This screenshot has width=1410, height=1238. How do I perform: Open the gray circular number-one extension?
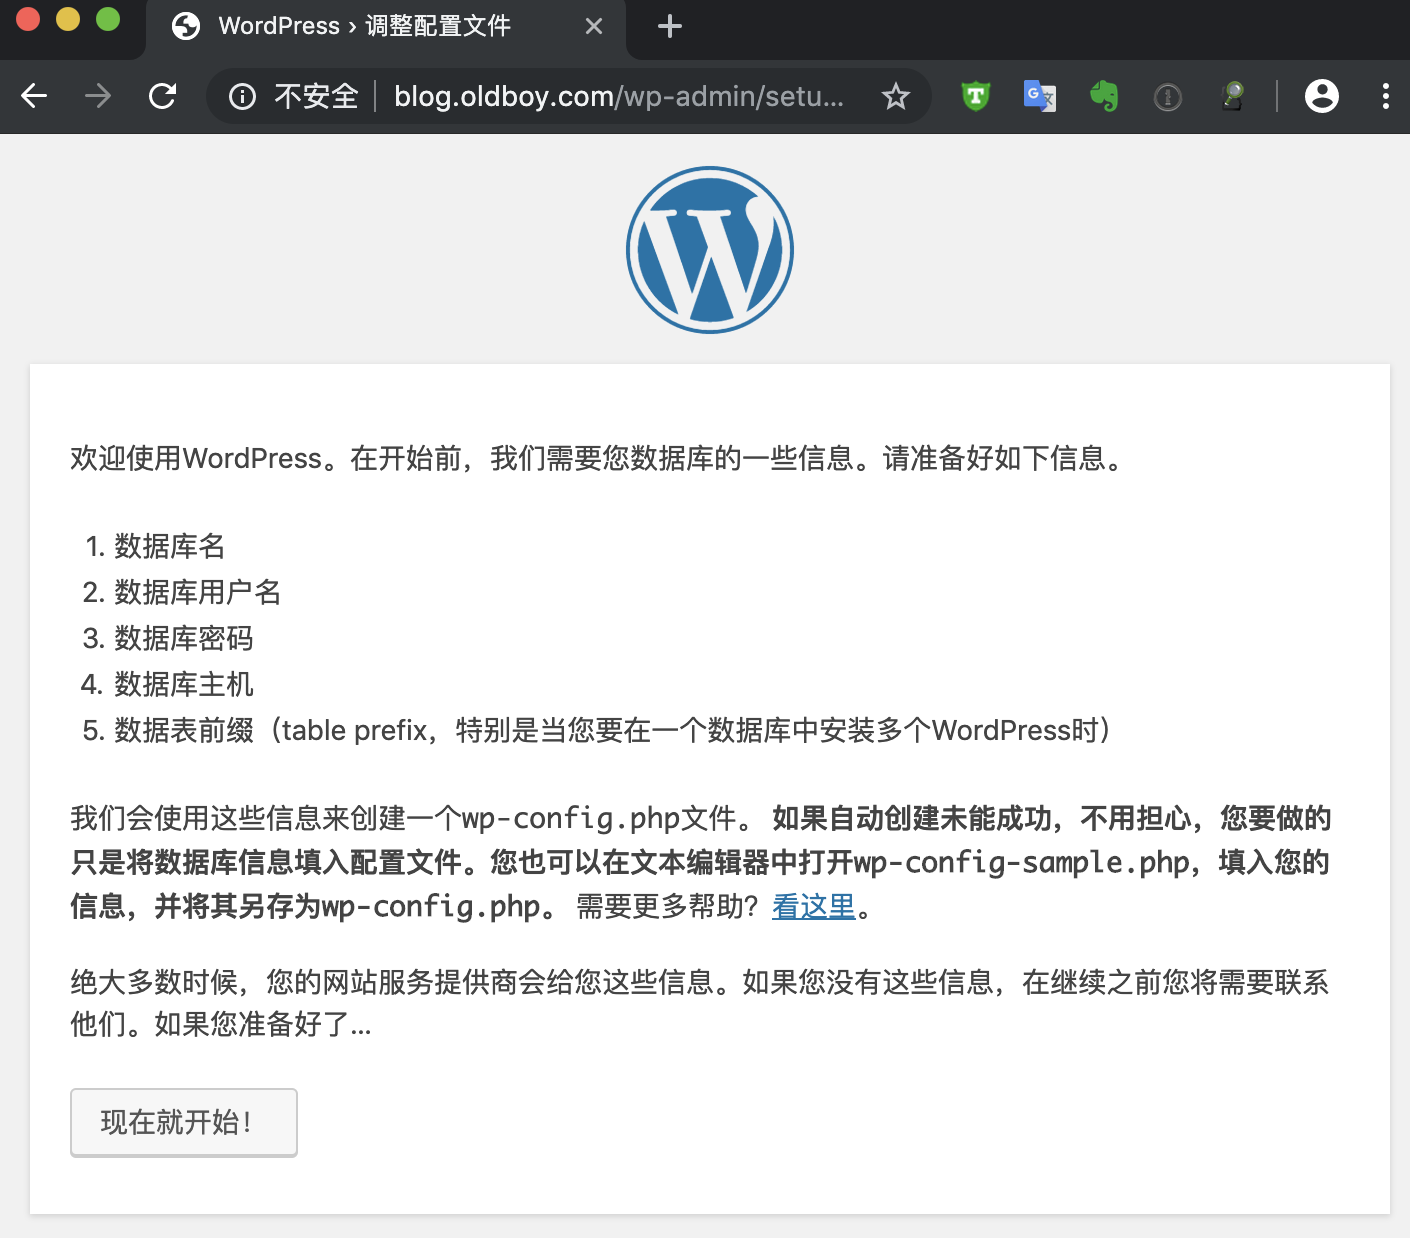point(1168,97)
